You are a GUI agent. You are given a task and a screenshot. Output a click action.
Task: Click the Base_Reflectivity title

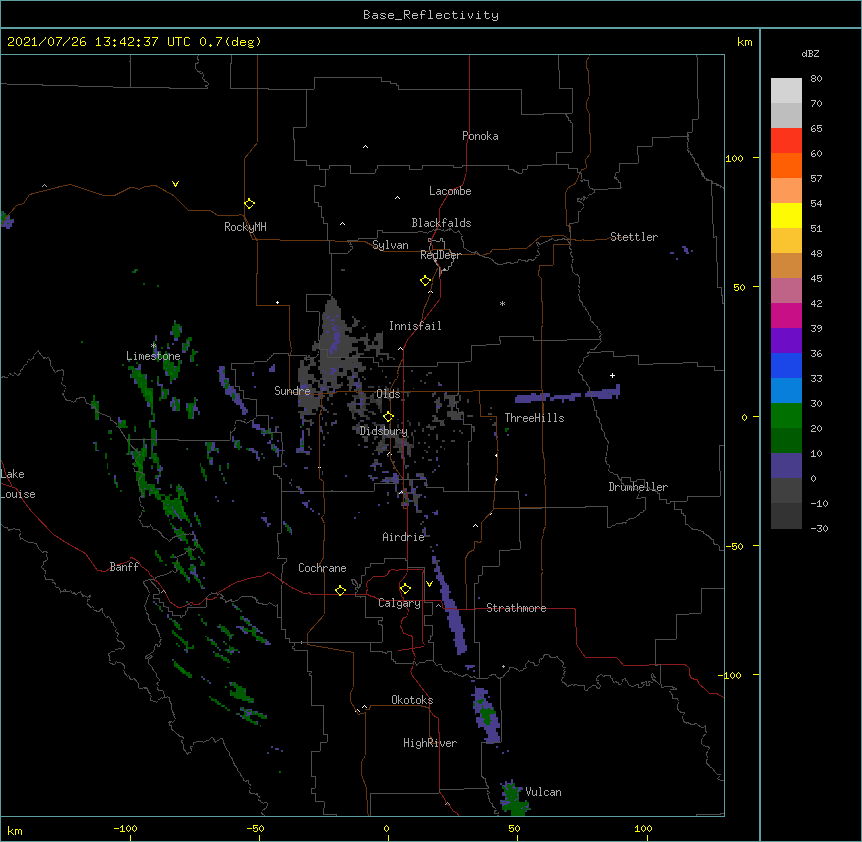click(431, 15)
